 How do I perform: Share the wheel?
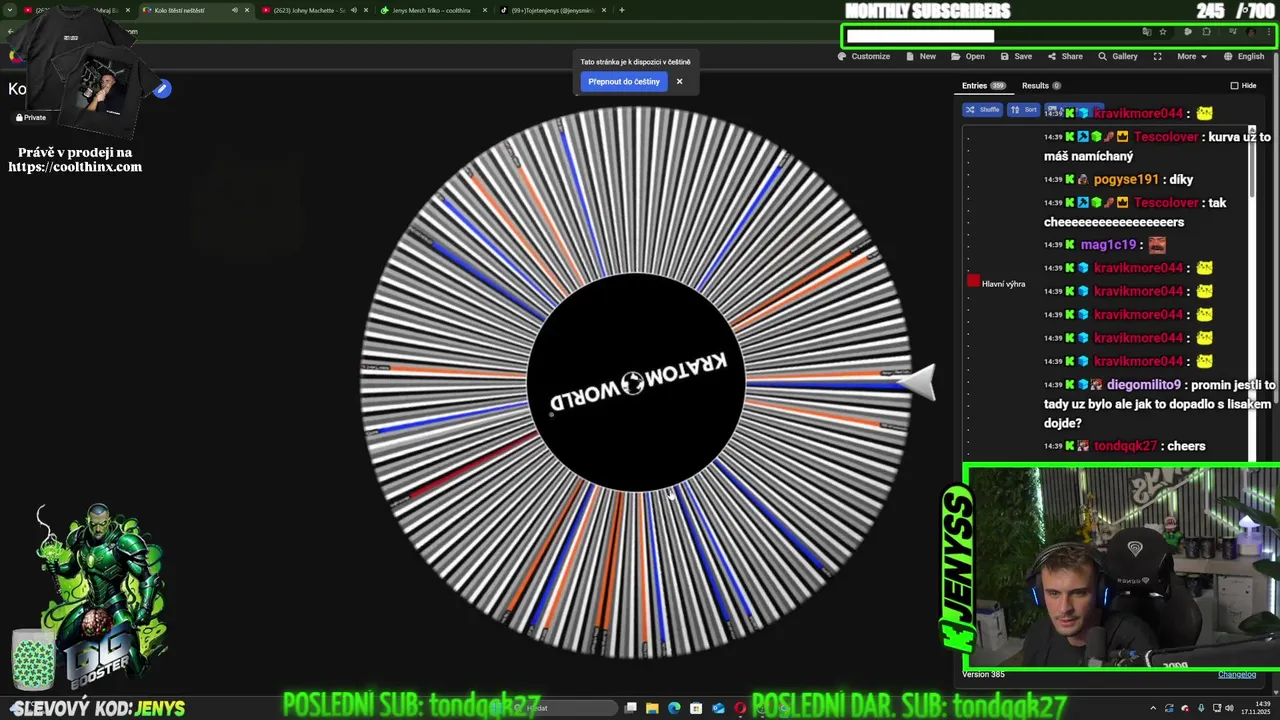click(x=1065, y=56)
